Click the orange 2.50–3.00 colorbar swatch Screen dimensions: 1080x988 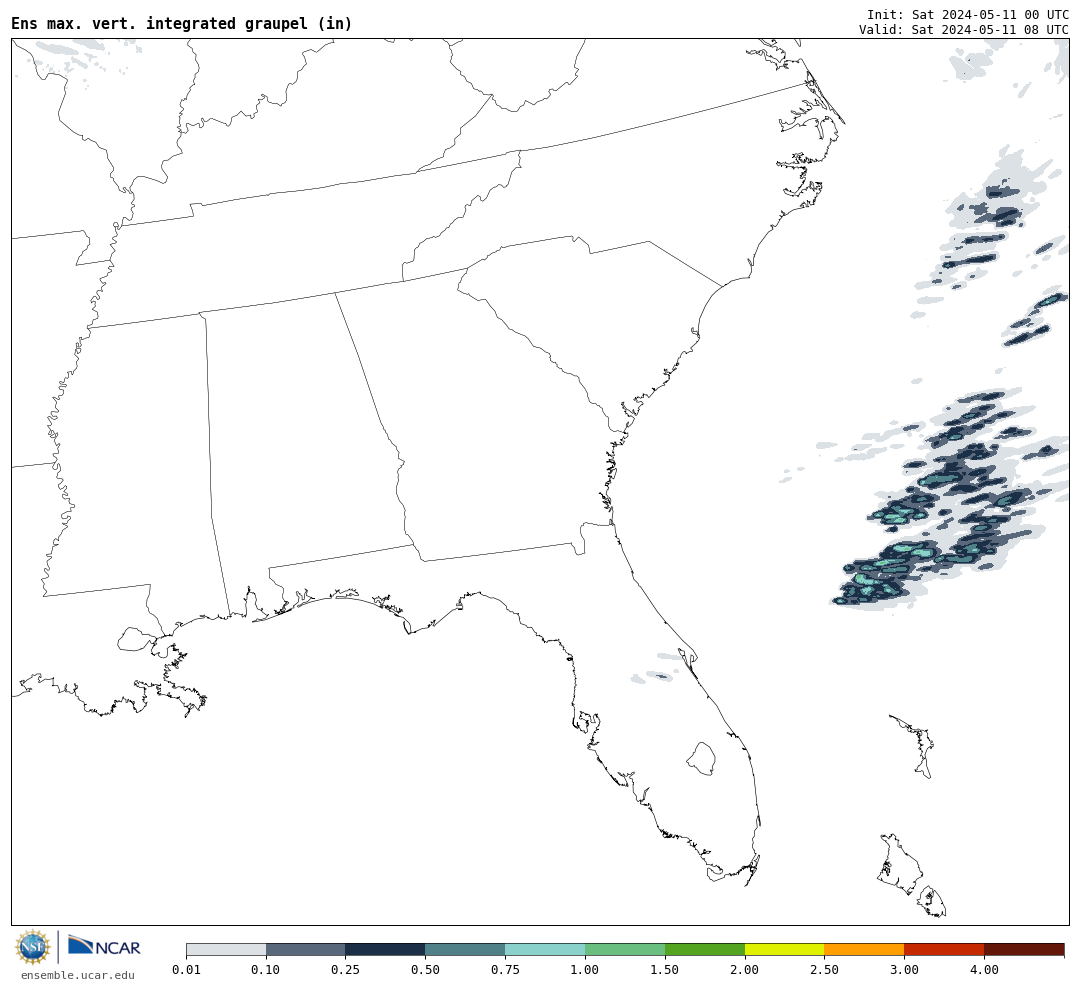(x=864, y=950)
